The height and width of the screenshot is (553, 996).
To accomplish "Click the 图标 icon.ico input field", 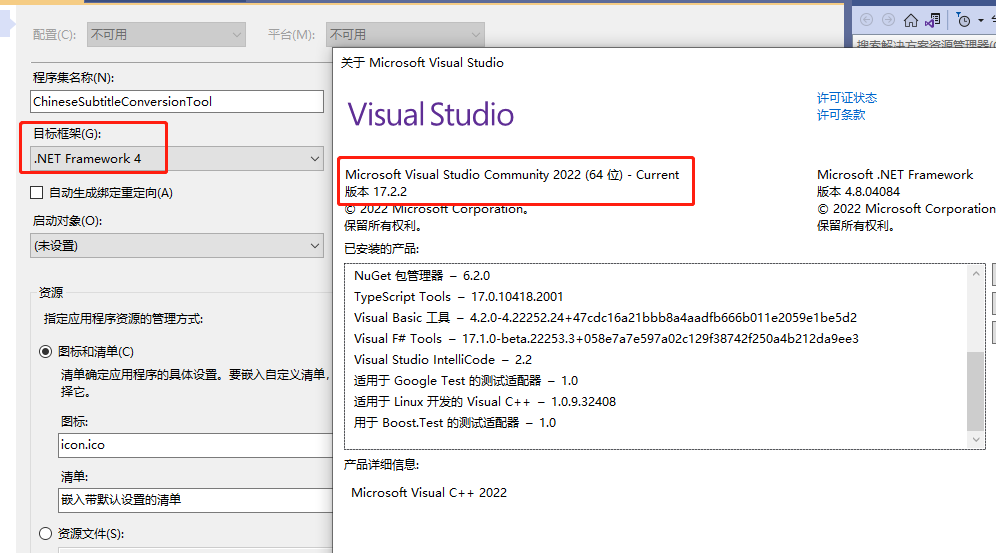I will (x=195, y=445).
